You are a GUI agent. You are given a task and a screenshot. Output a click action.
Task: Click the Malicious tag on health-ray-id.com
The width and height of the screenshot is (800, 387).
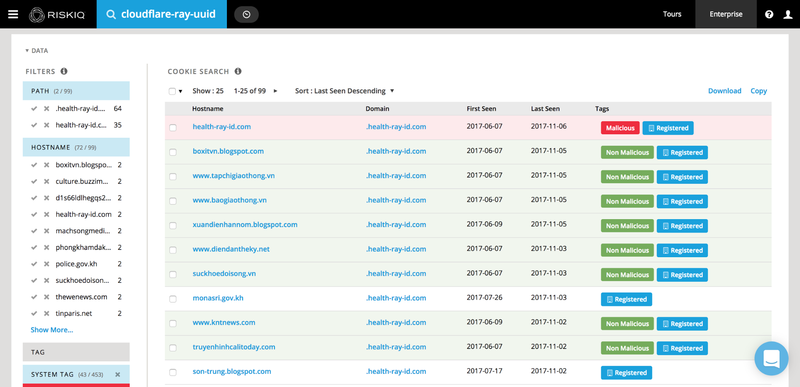coord(620,128)
